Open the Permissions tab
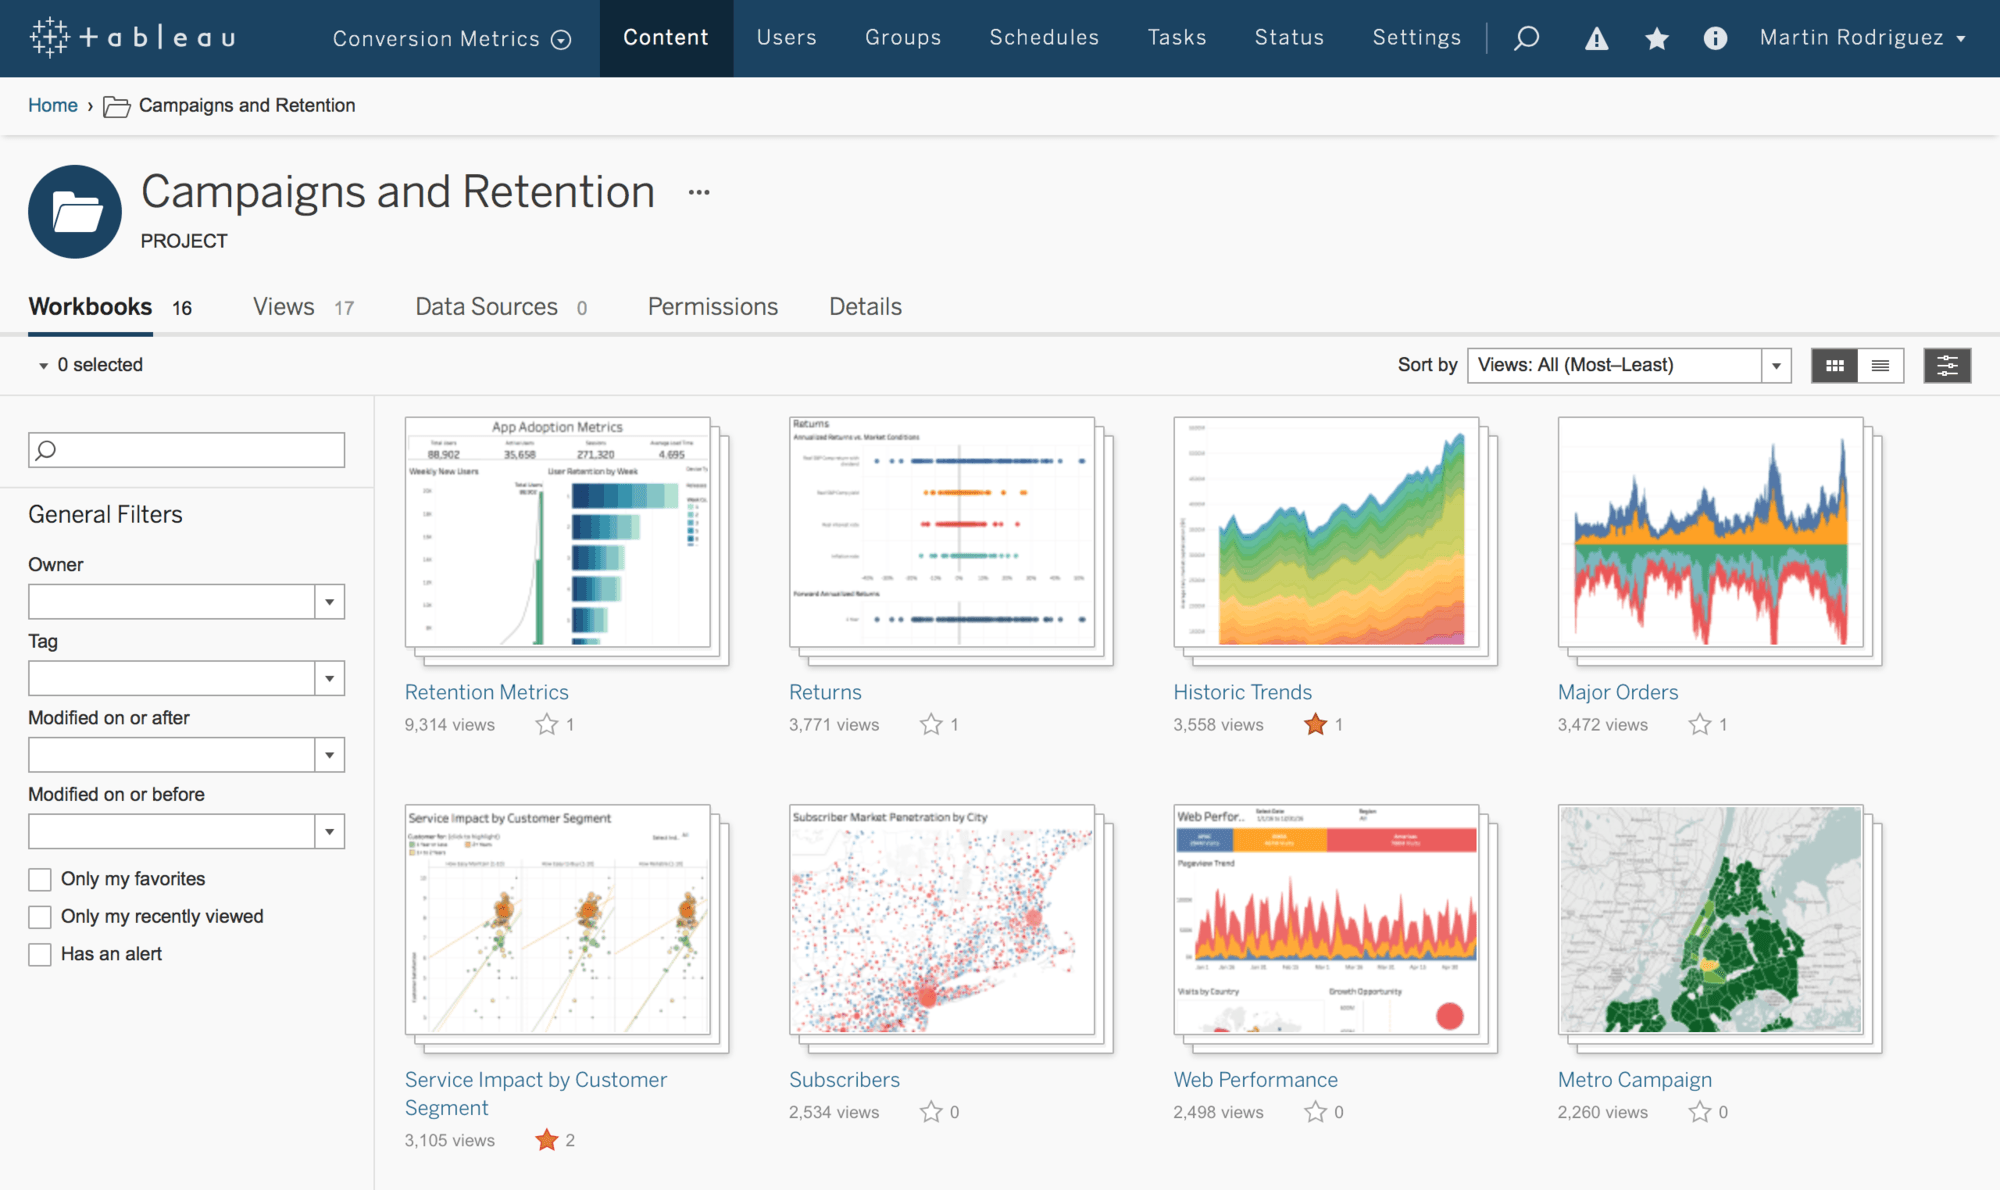 [712, 306]
